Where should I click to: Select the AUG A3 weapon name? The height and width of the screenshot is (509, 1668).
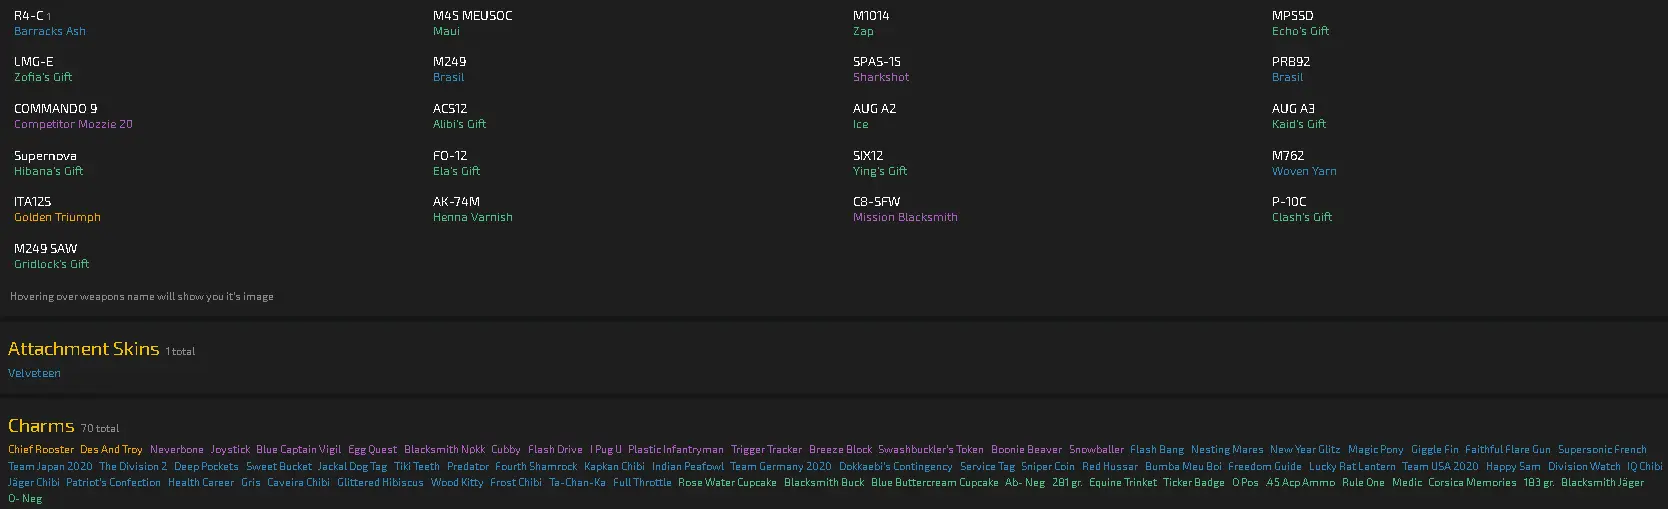coord(1293,108)
